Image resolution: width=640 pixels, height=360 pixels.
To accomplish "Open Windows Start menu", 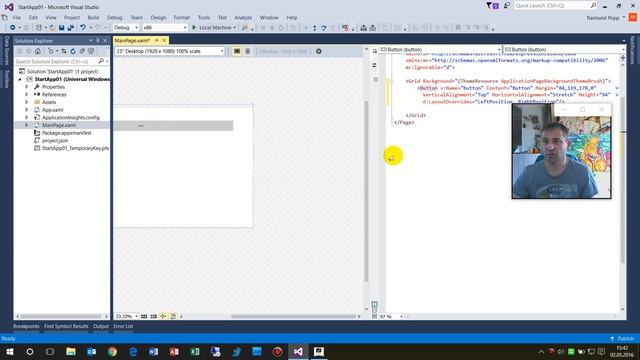I will [x=9, y=351].
